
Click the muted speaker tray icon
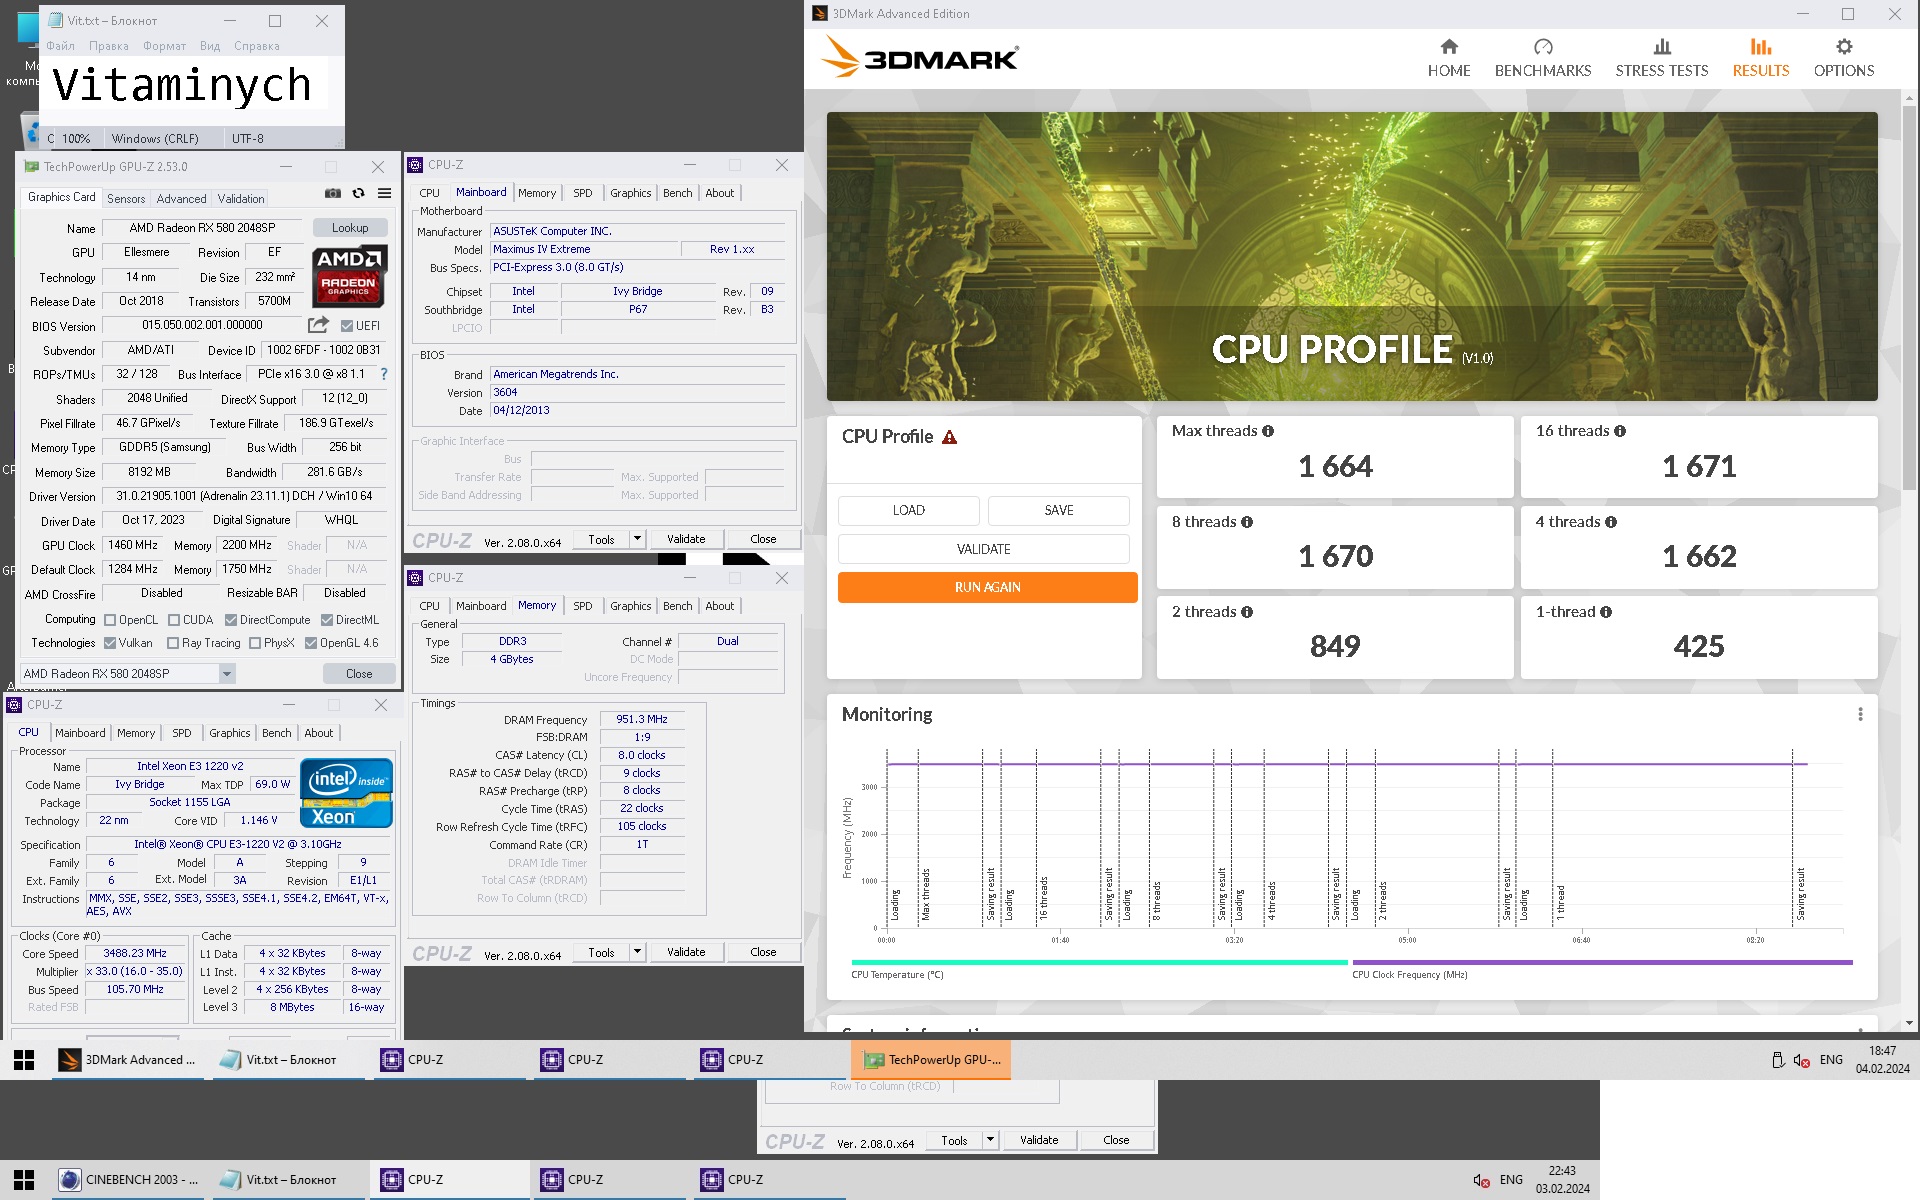pyautogui.click(x=1801, y=1060)
